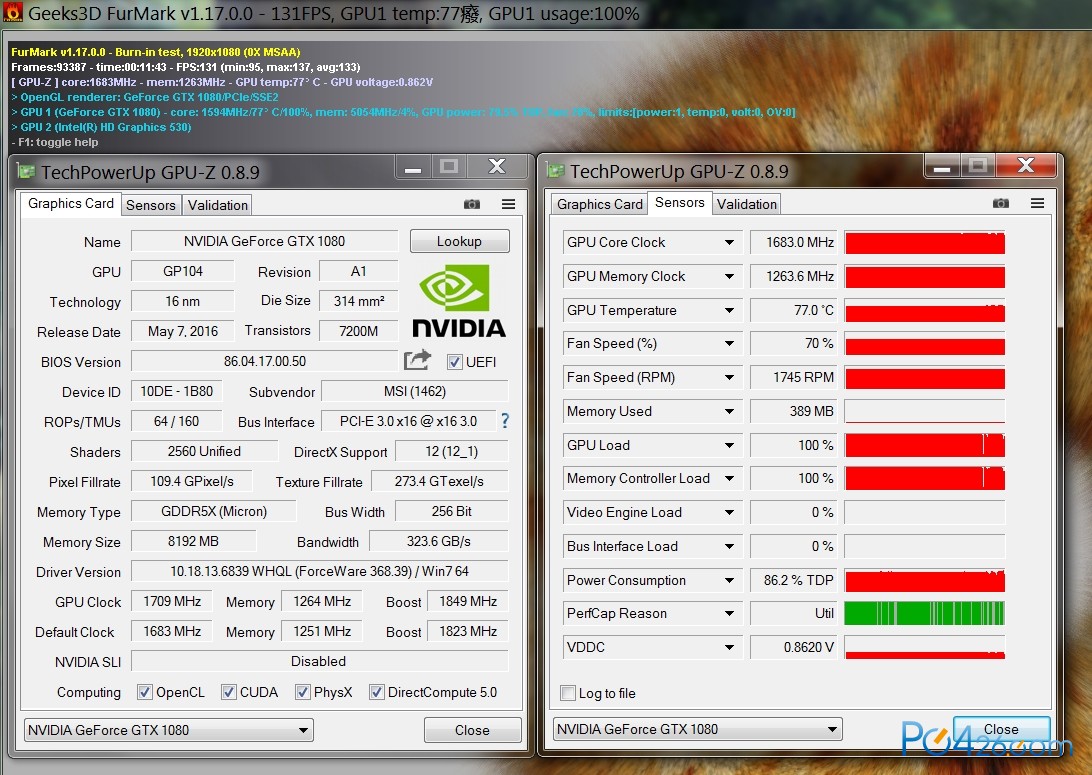This screenshot has height=775, width=1092.
Task: Minimize the left GPU-Z window
Action: 413,167
